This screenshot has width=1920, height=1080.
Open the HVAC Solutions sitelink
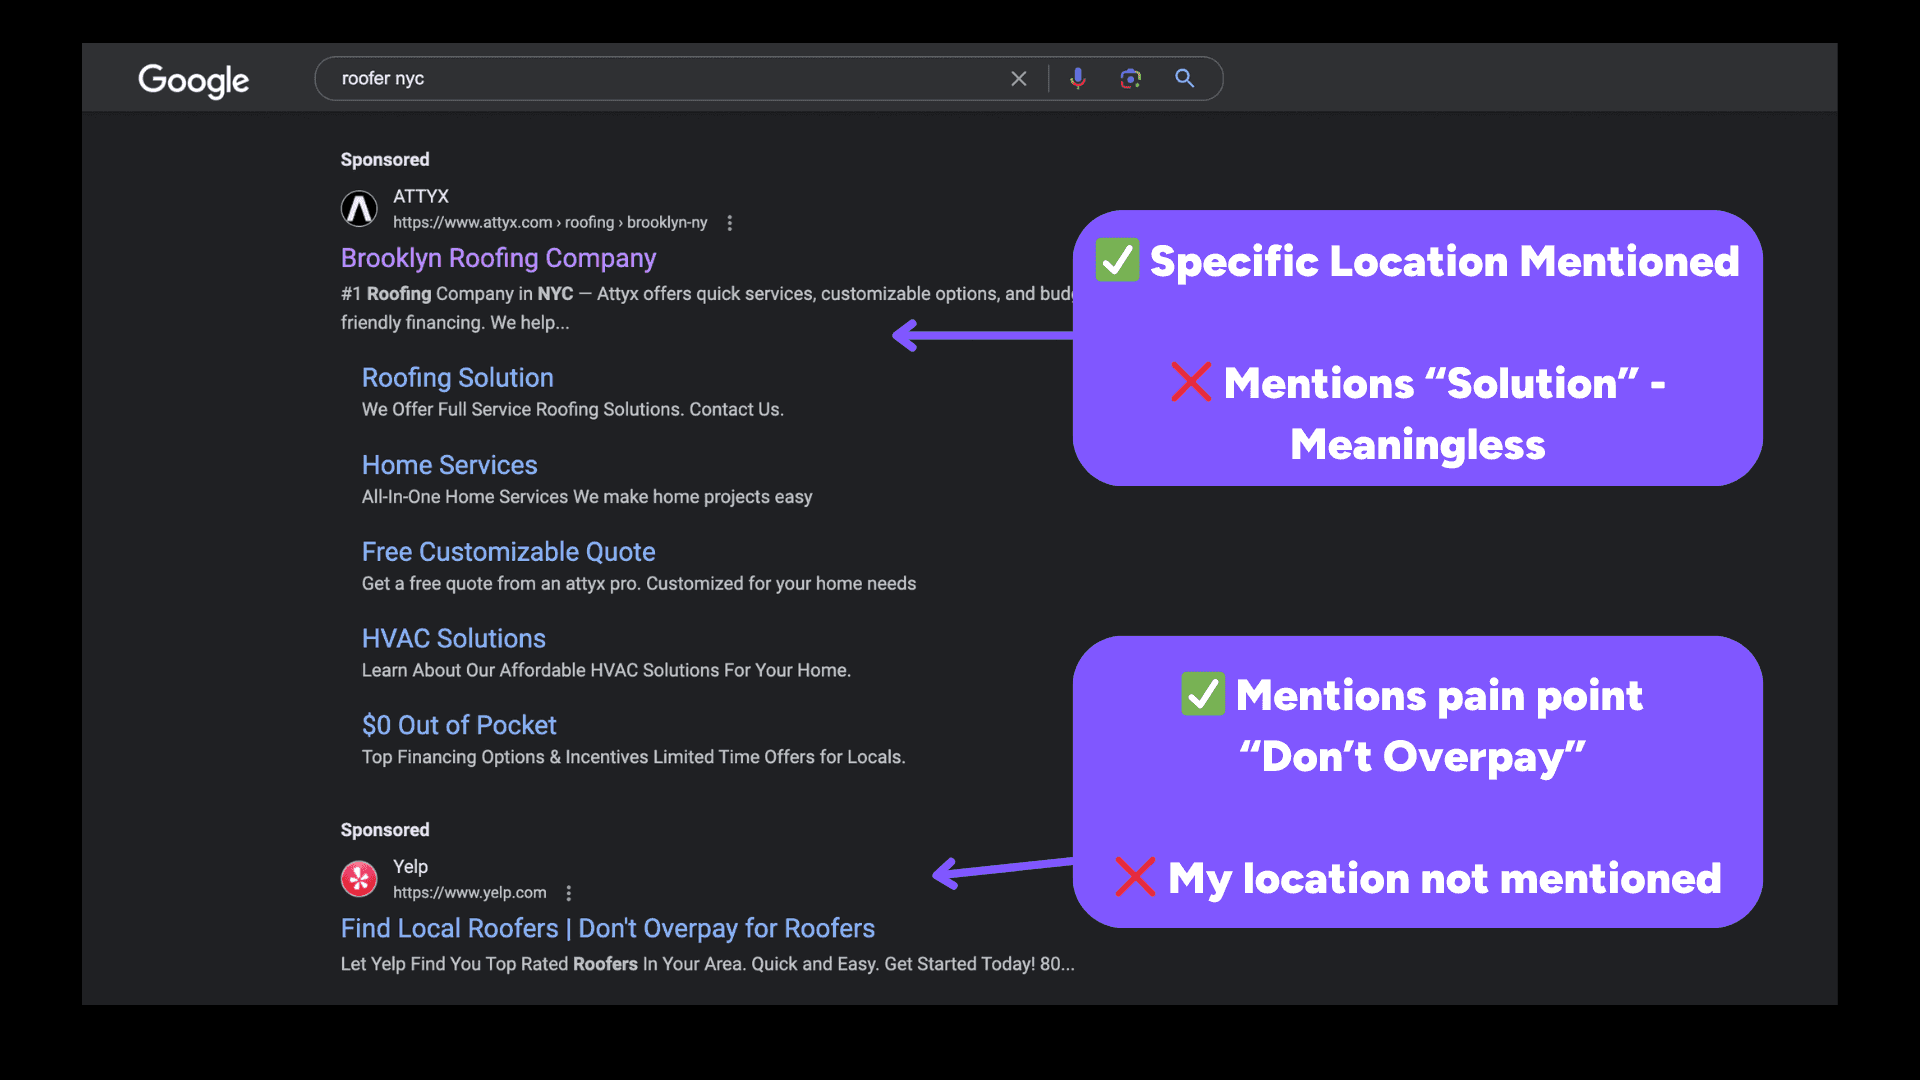(453, 639)
